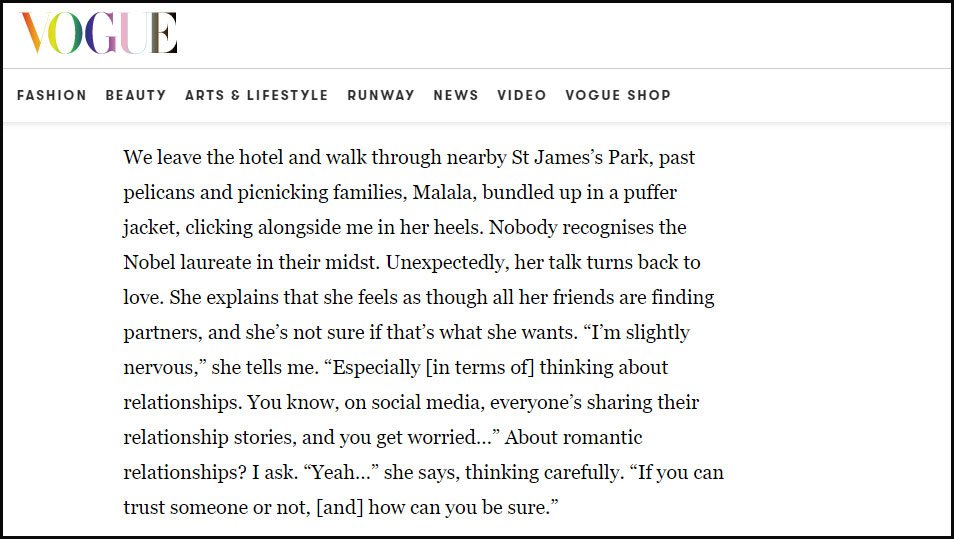Click the bracketed "[in terms of]" text
The width and height of the screenshot is (954, 539).
480,368
